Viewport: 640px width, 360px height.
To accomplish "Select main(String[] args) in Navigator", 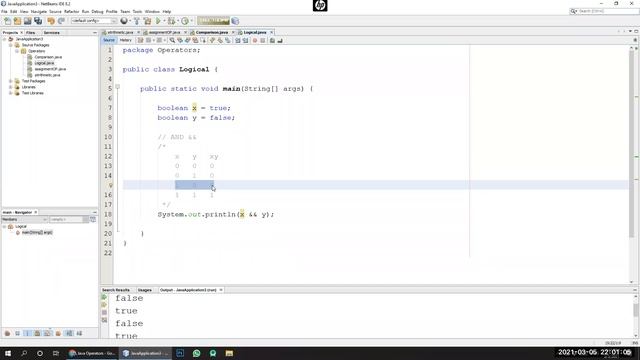I will [x=37, y=232].
